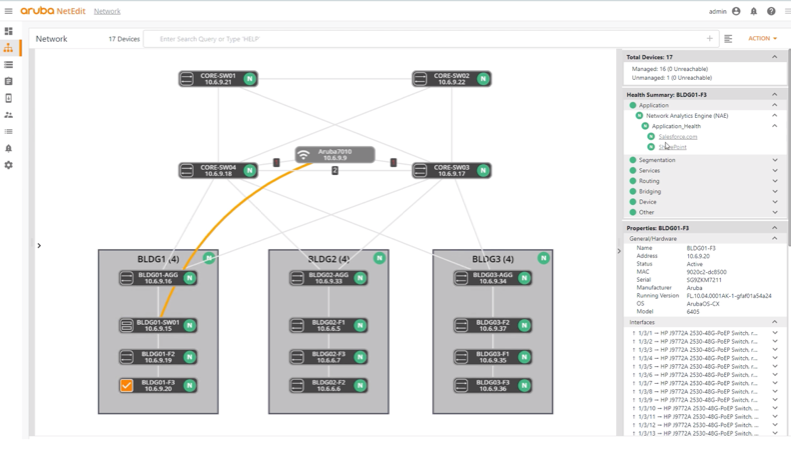The width and height of the screenshot is (791, 449).
Task: Open settings gear in left sidebar
Action: pyautogui.click(x=9, y=165)
